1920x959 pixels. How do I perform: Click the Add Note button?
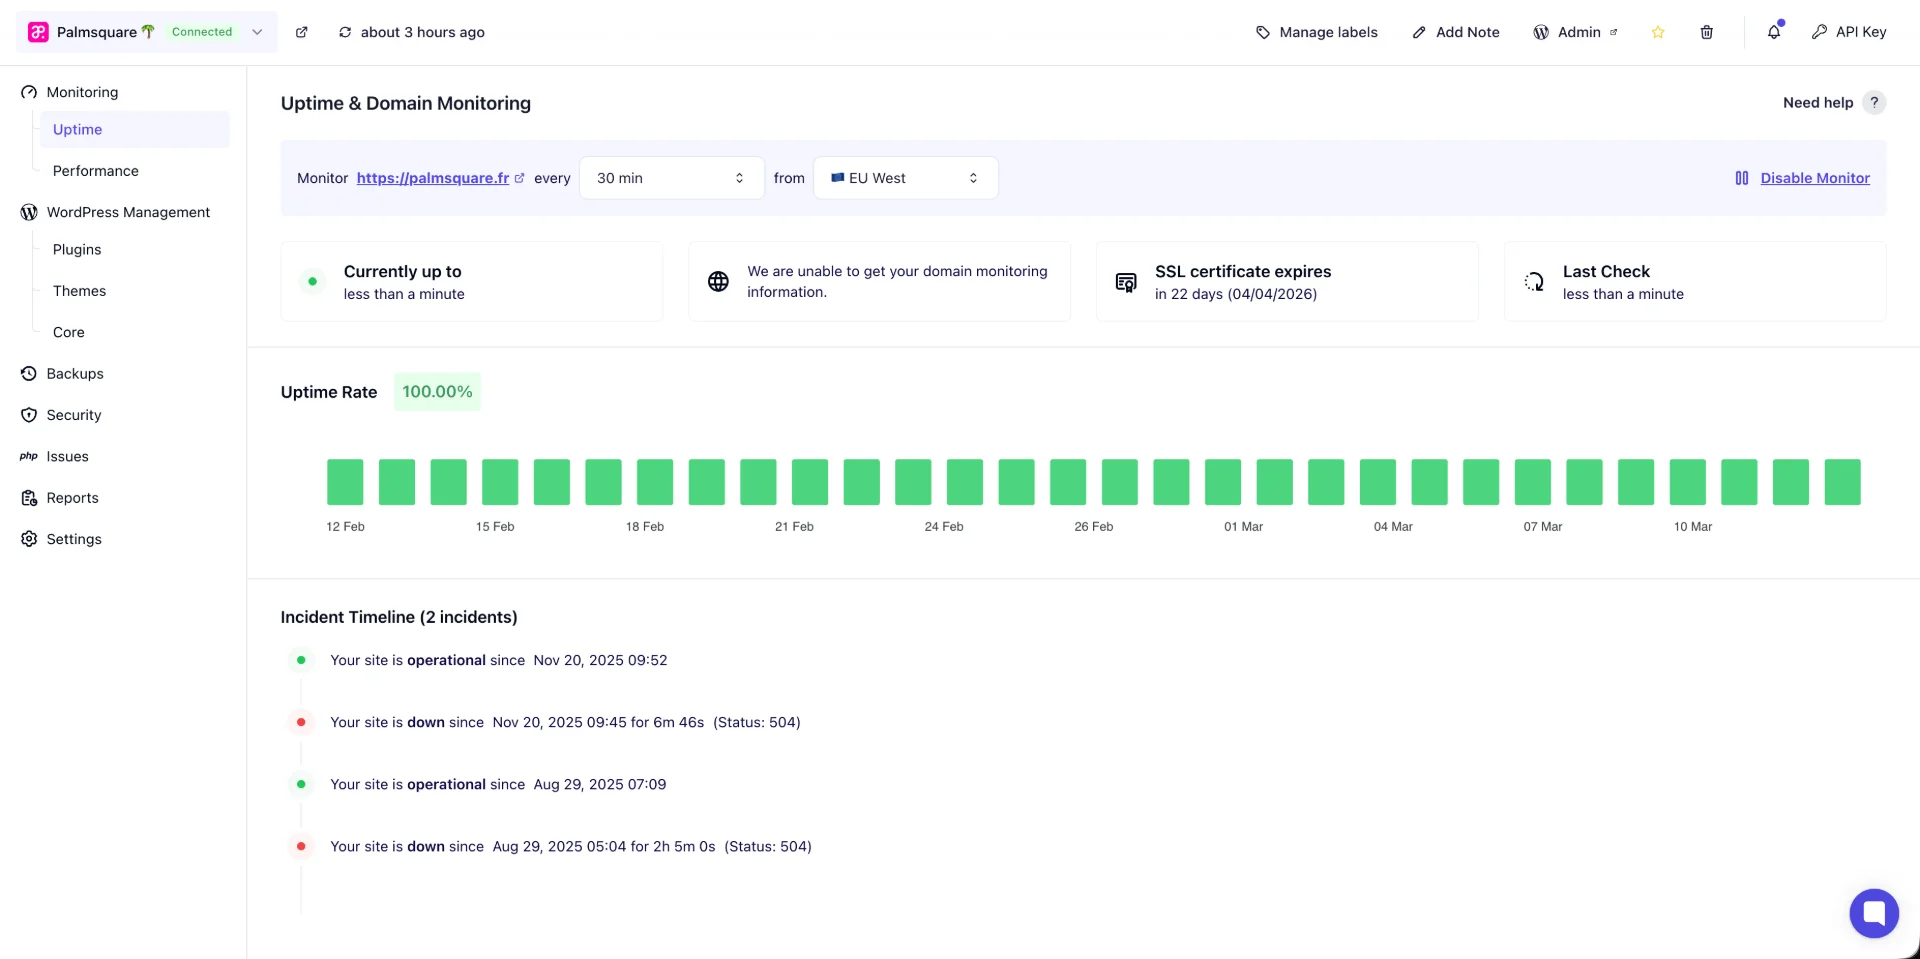[1456, 32]
